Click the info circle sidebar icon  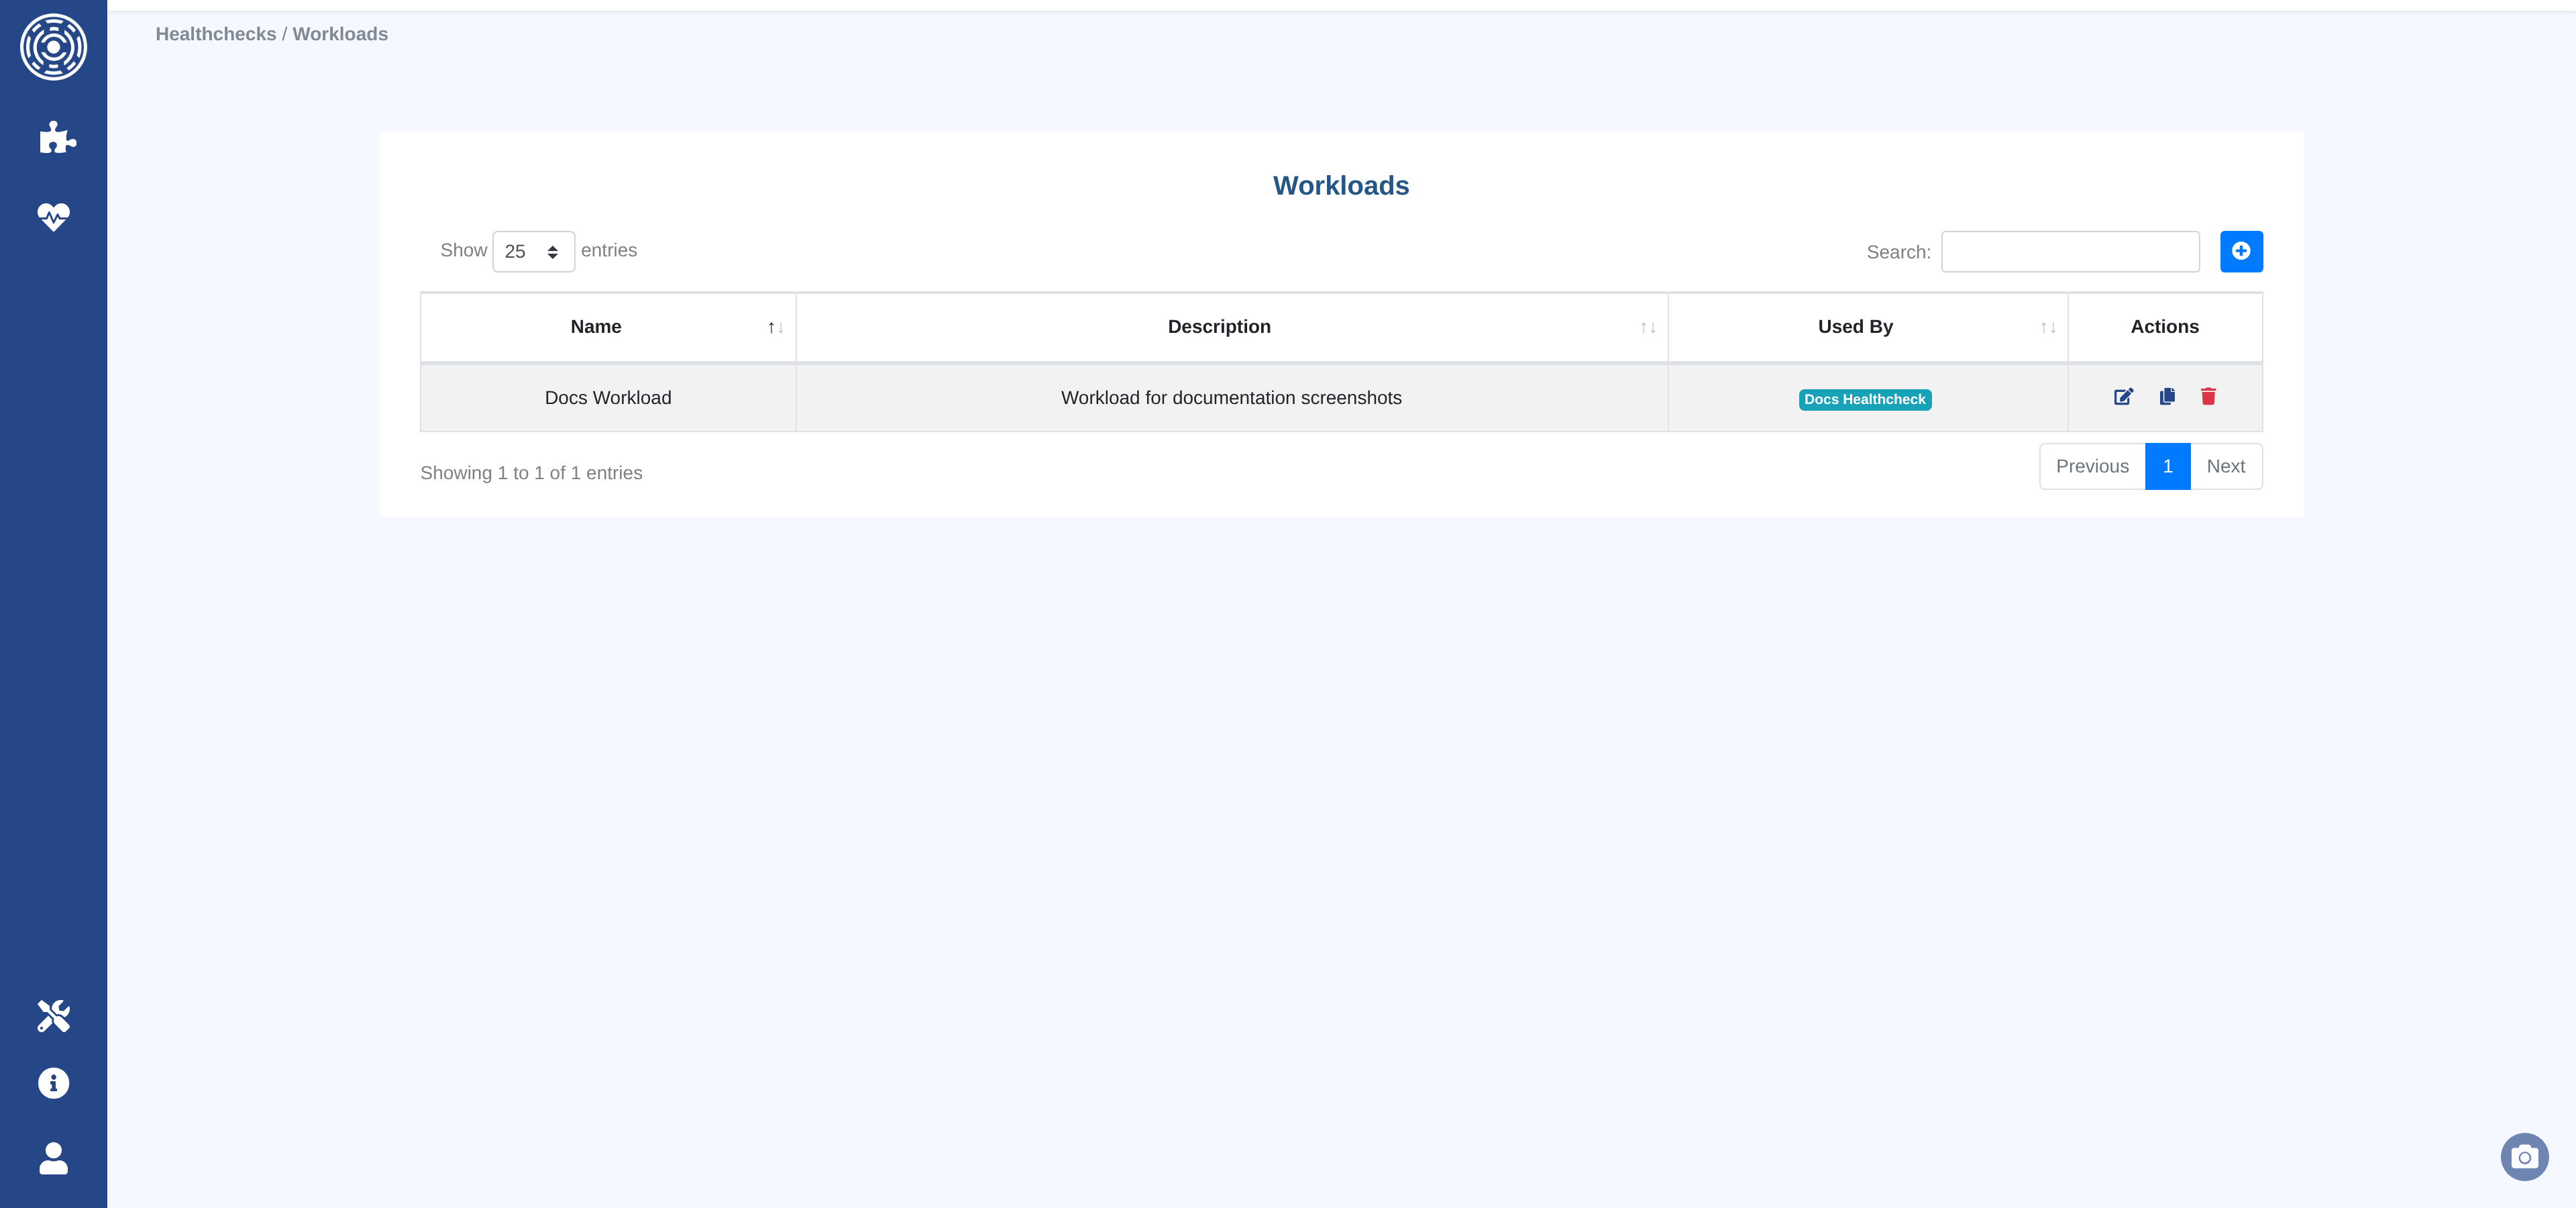coord(53,1083)
